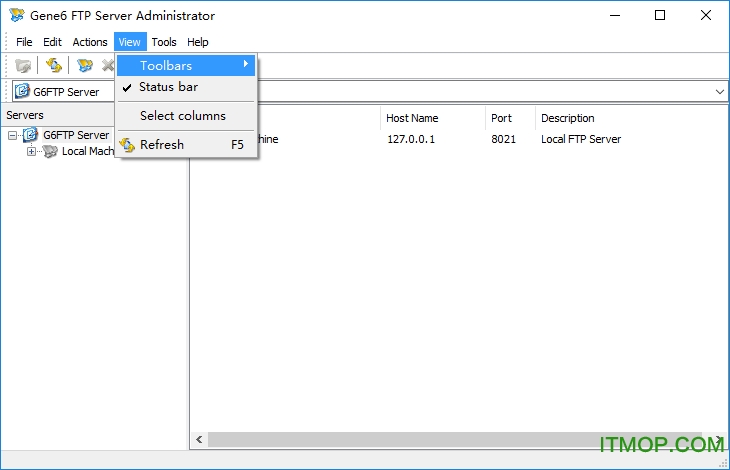Expand the Local Machine tree node
This screenshot has width=730, height=470.
pyautogui.click(x=31, y=151)
